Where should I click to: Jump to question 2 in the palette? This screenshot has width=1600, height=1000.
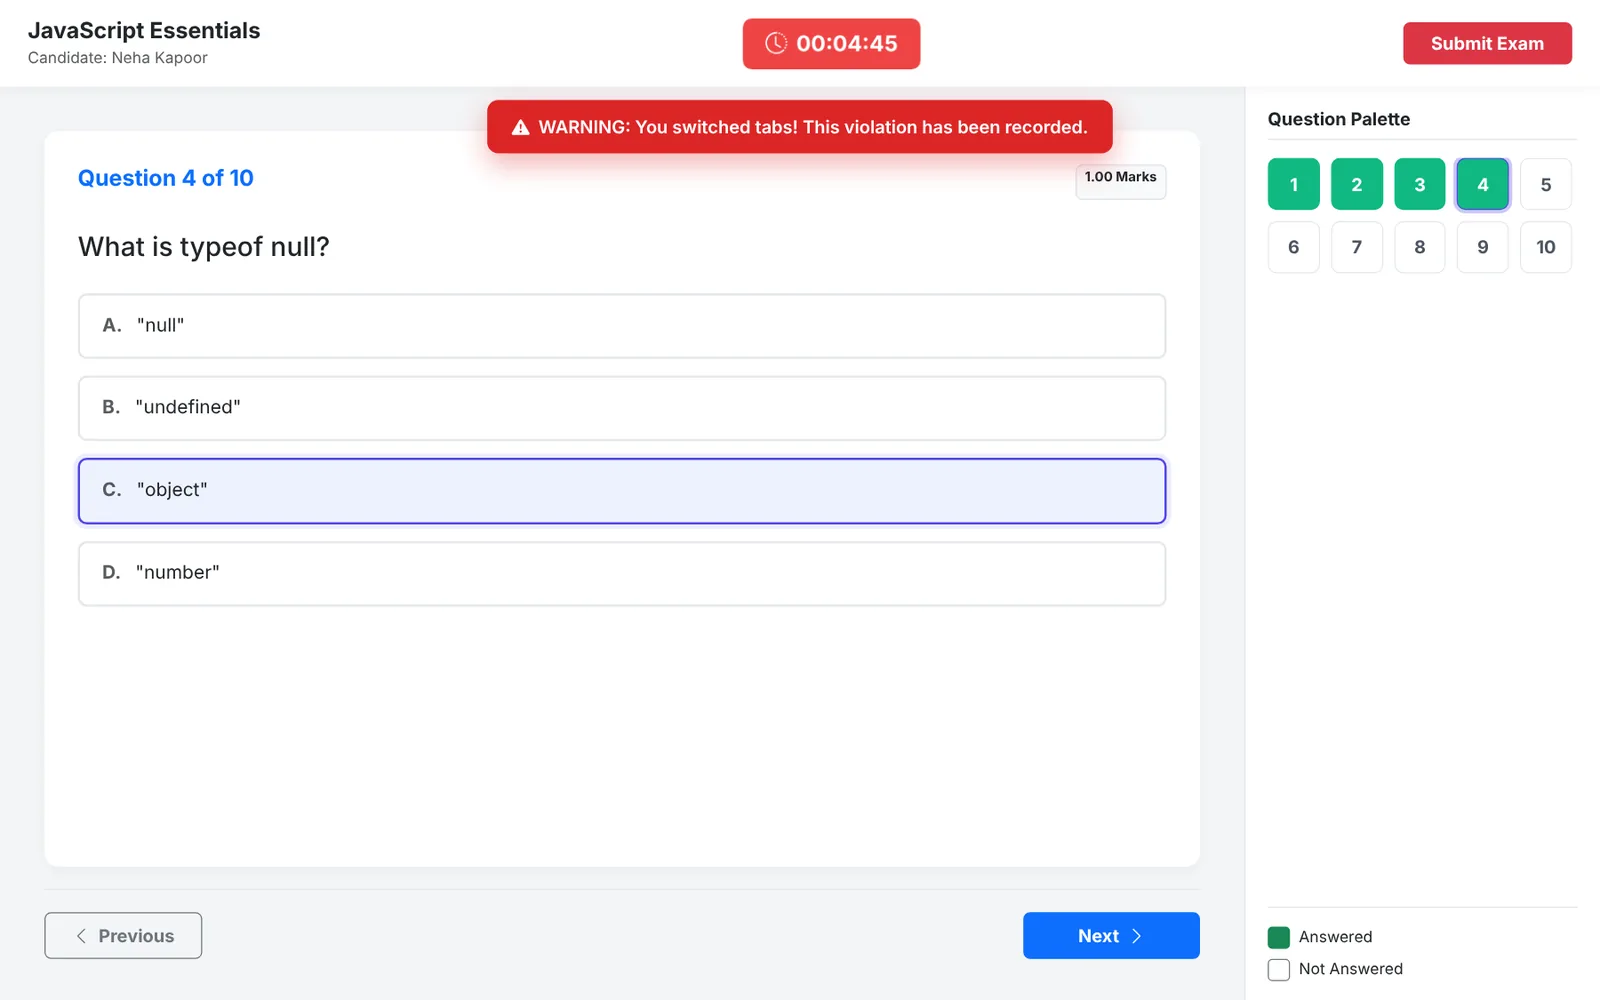[x=1357, y=184]
